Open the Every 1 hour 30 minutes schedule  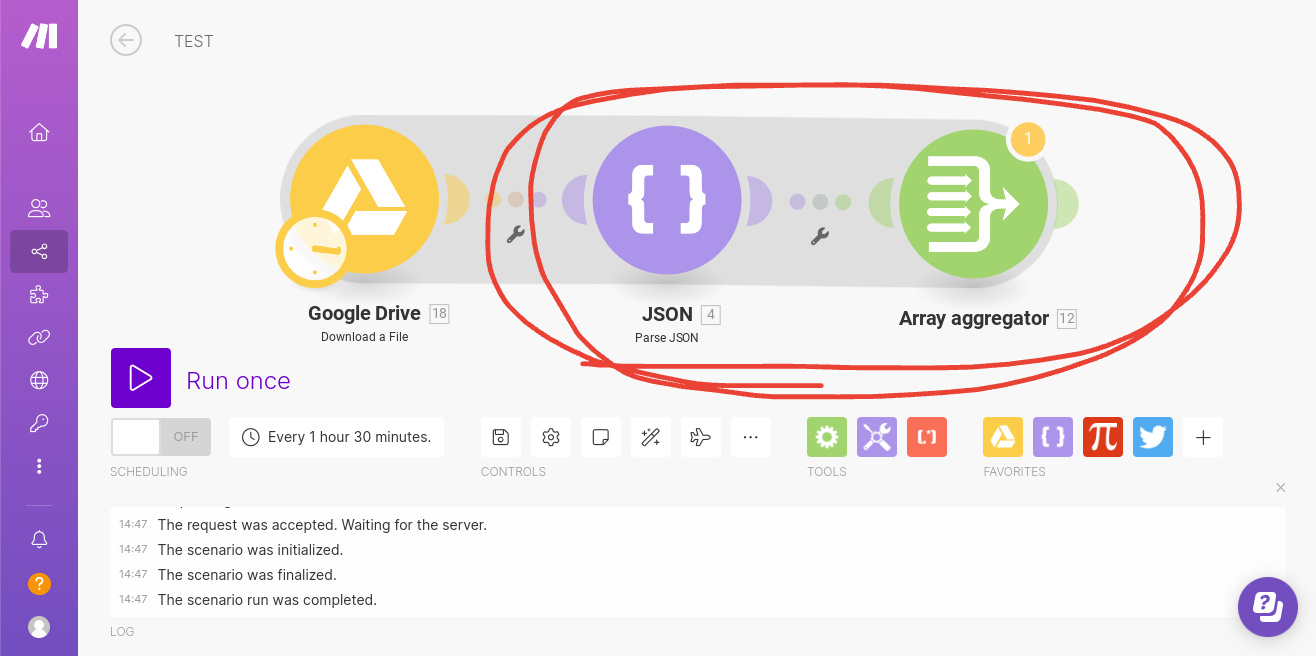[337, 437]
